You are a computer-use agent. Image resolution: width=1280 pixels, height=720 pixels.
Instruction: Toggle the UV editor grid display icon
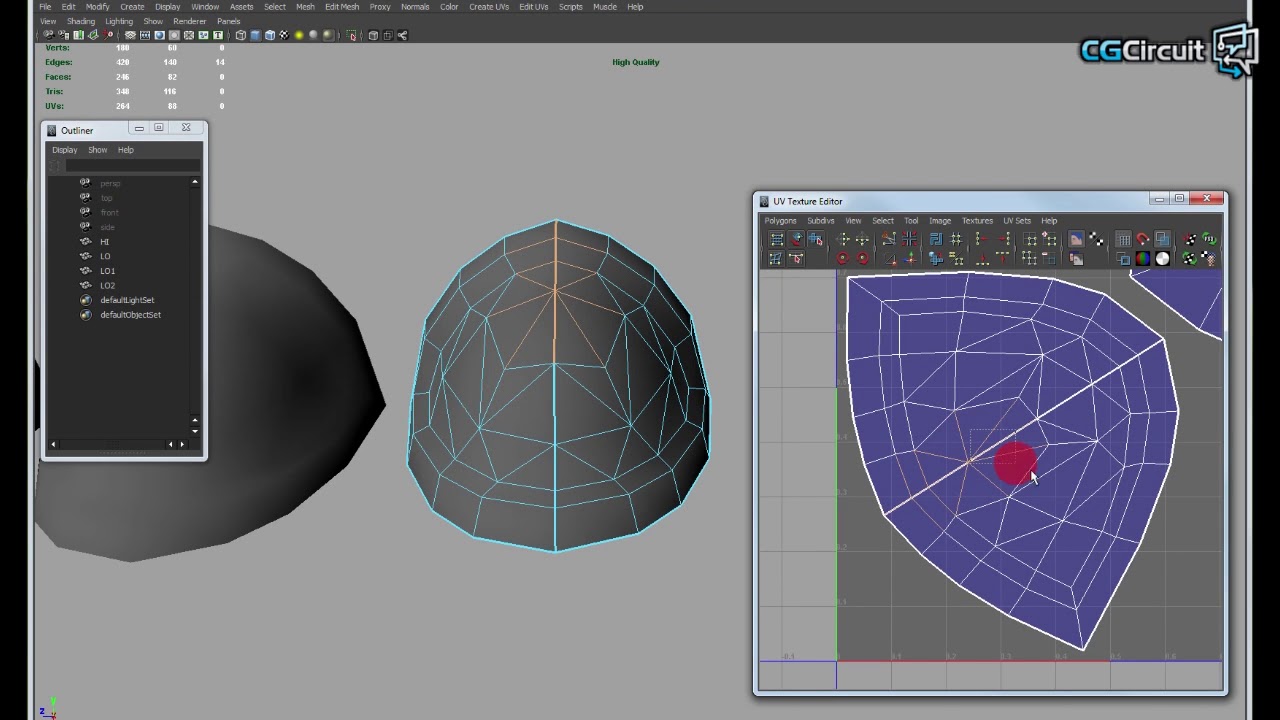1123,239
